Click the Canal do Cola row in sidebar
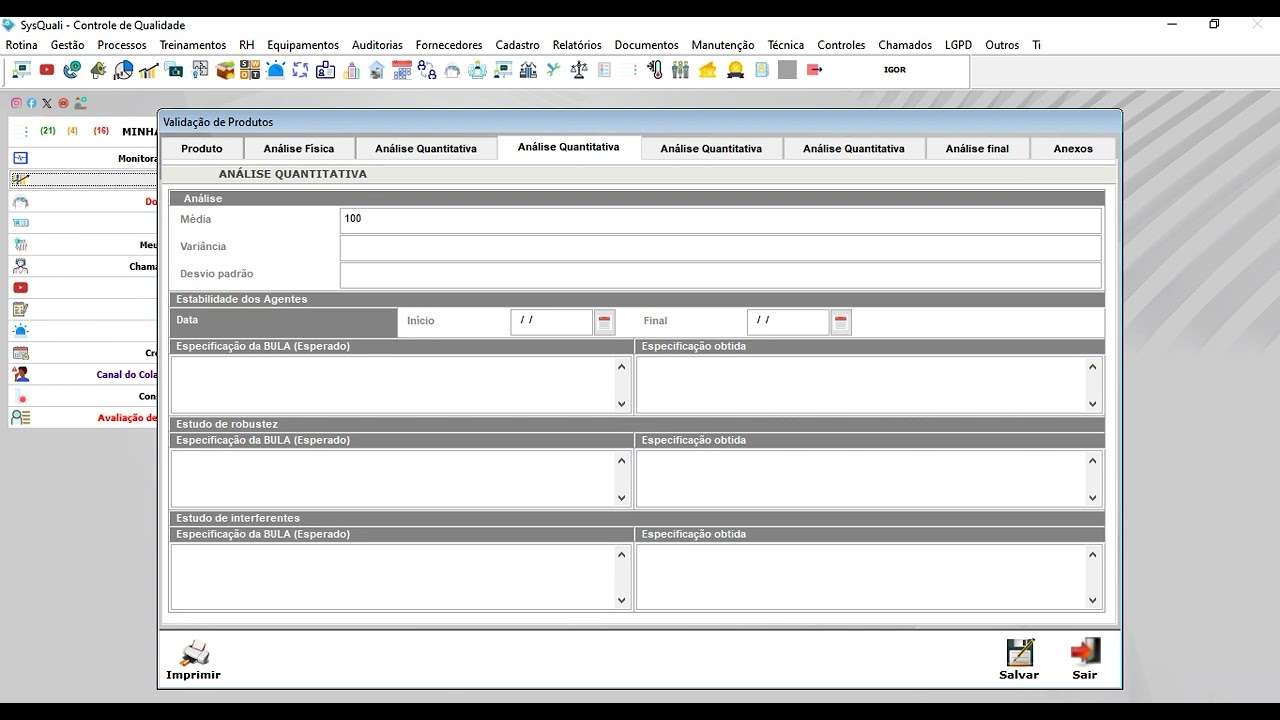1280x720 pixels. pyautogui.click(x=83, y=374)
